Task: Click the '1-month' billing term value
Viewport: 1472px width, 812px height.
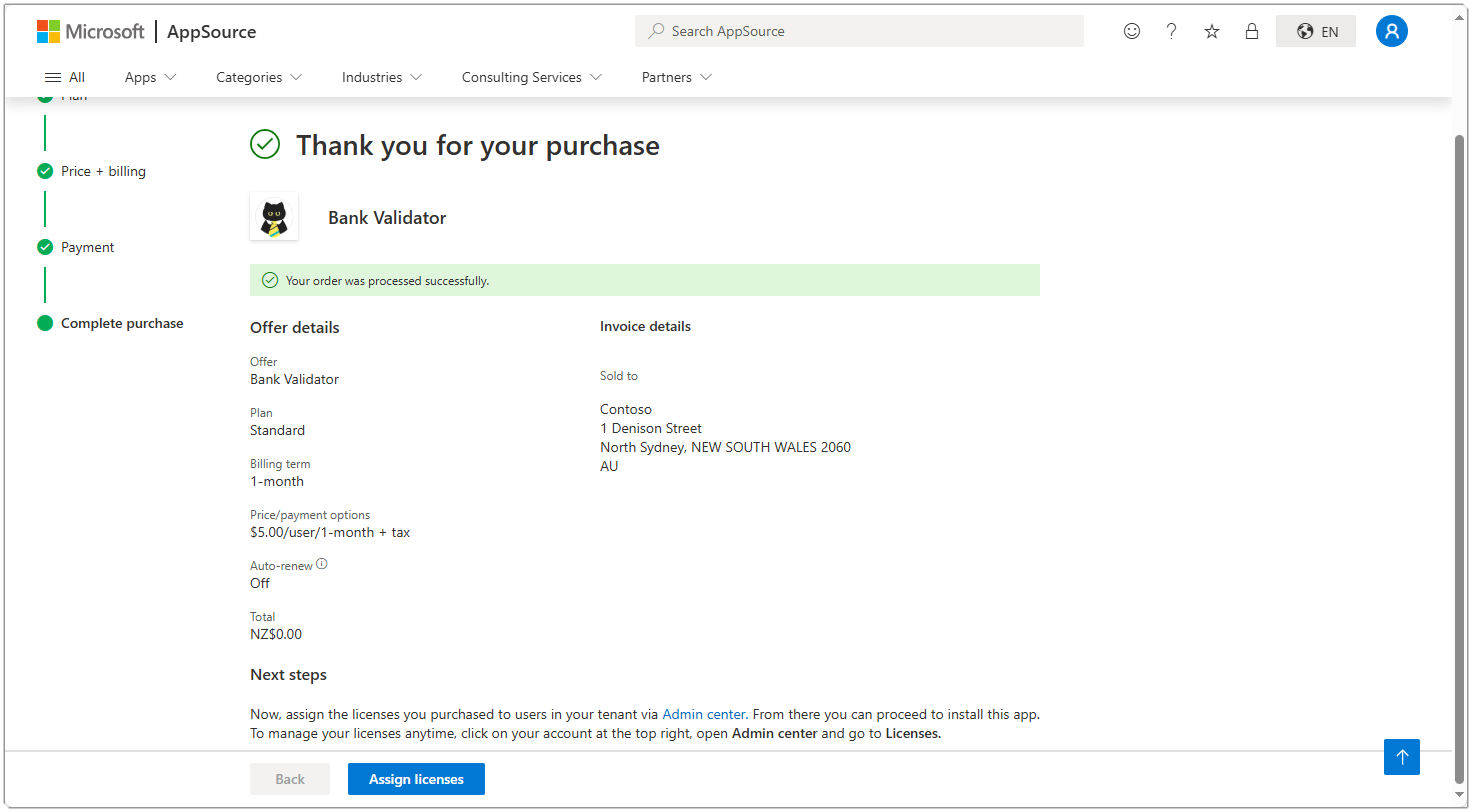Action: 277,481
